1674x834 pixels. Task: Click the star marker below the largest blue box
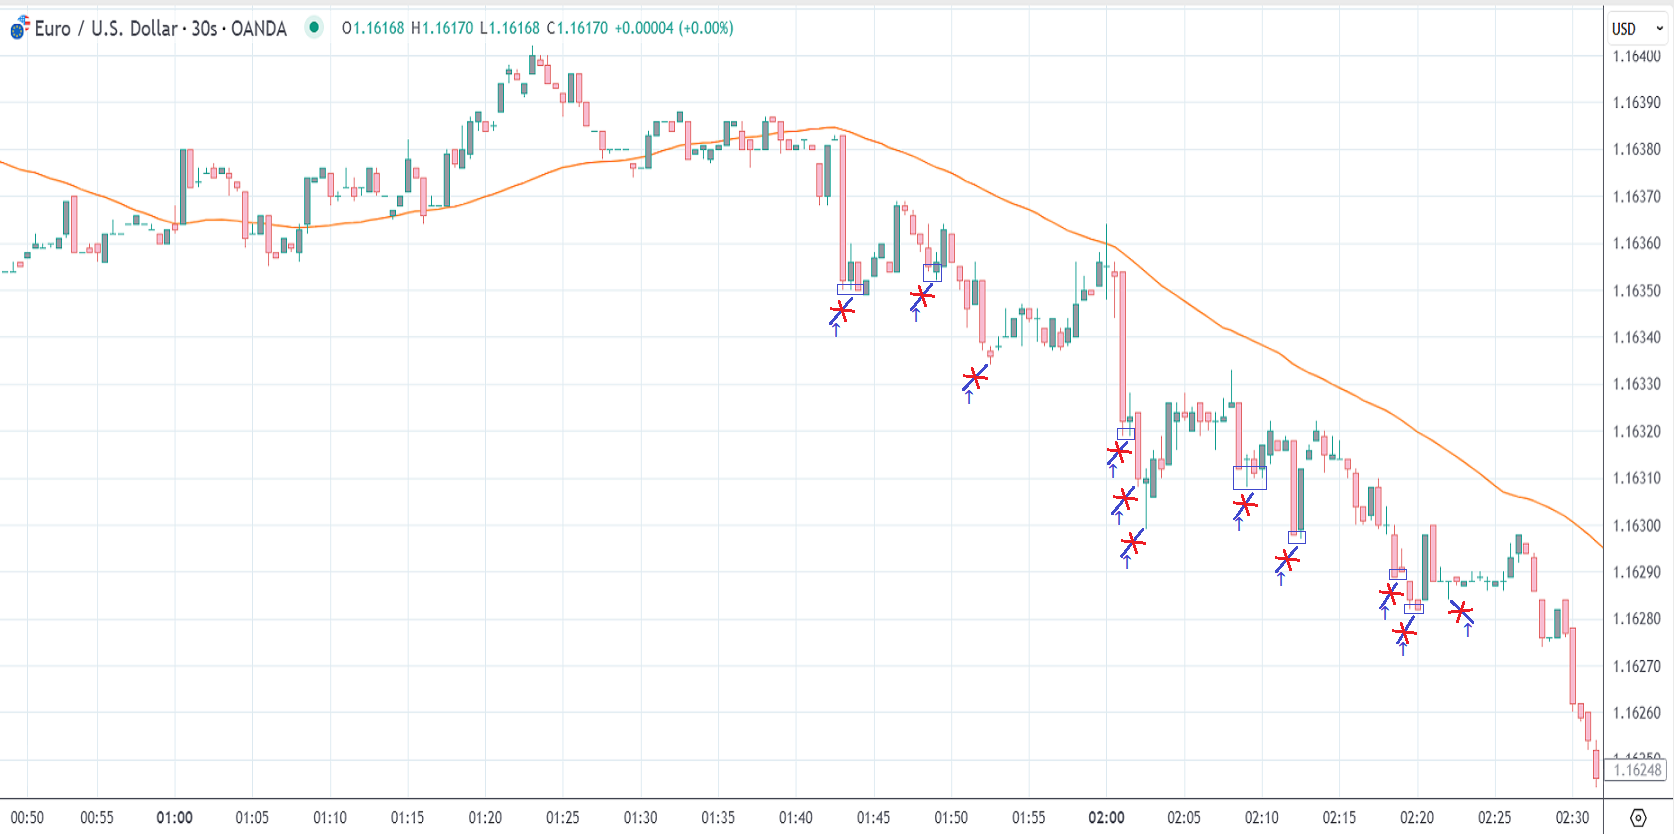[x=1245, y=504]
